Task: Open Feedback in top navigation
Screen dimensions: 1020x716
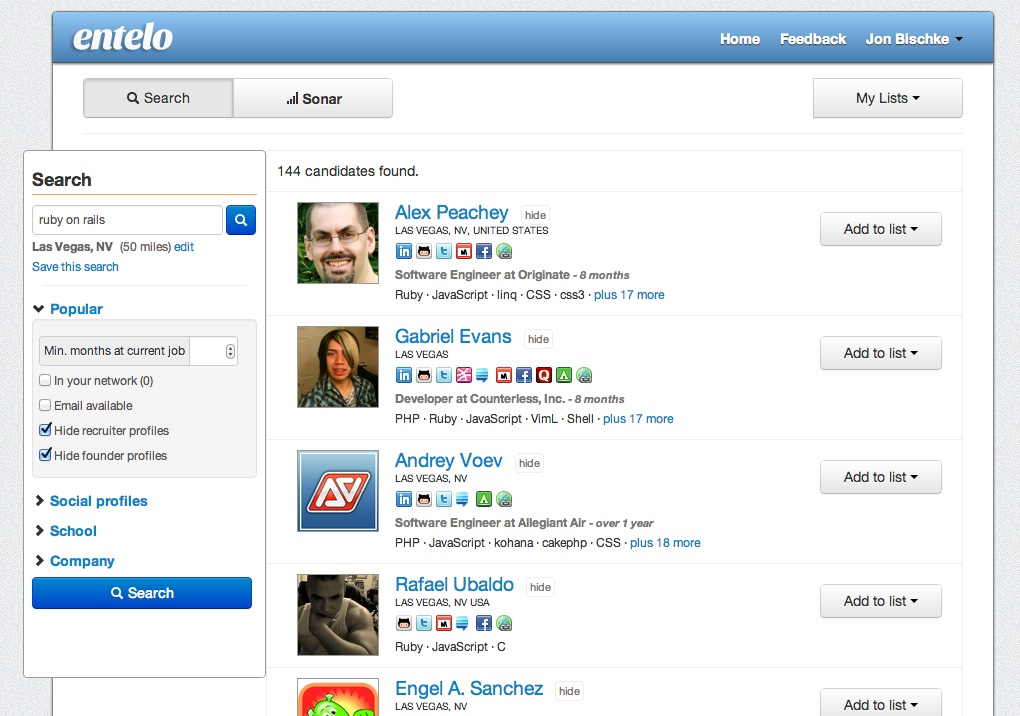Action: click(813, 39)
